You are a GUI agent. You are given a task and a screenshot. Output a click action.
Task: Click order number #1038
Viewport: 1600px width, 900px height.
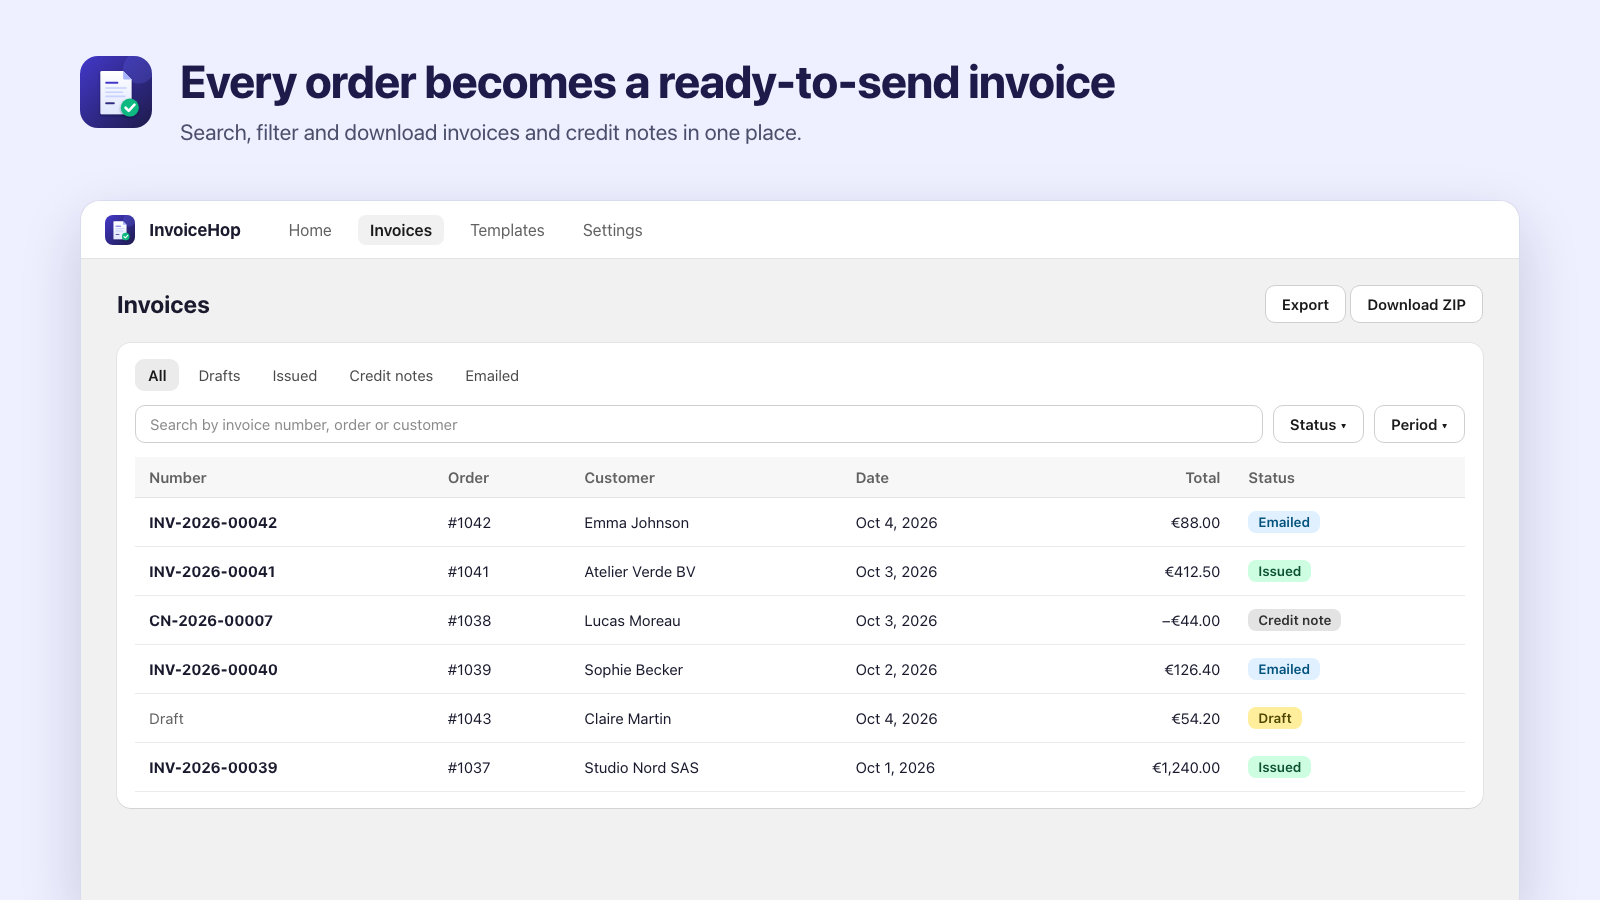click(469, 621)
